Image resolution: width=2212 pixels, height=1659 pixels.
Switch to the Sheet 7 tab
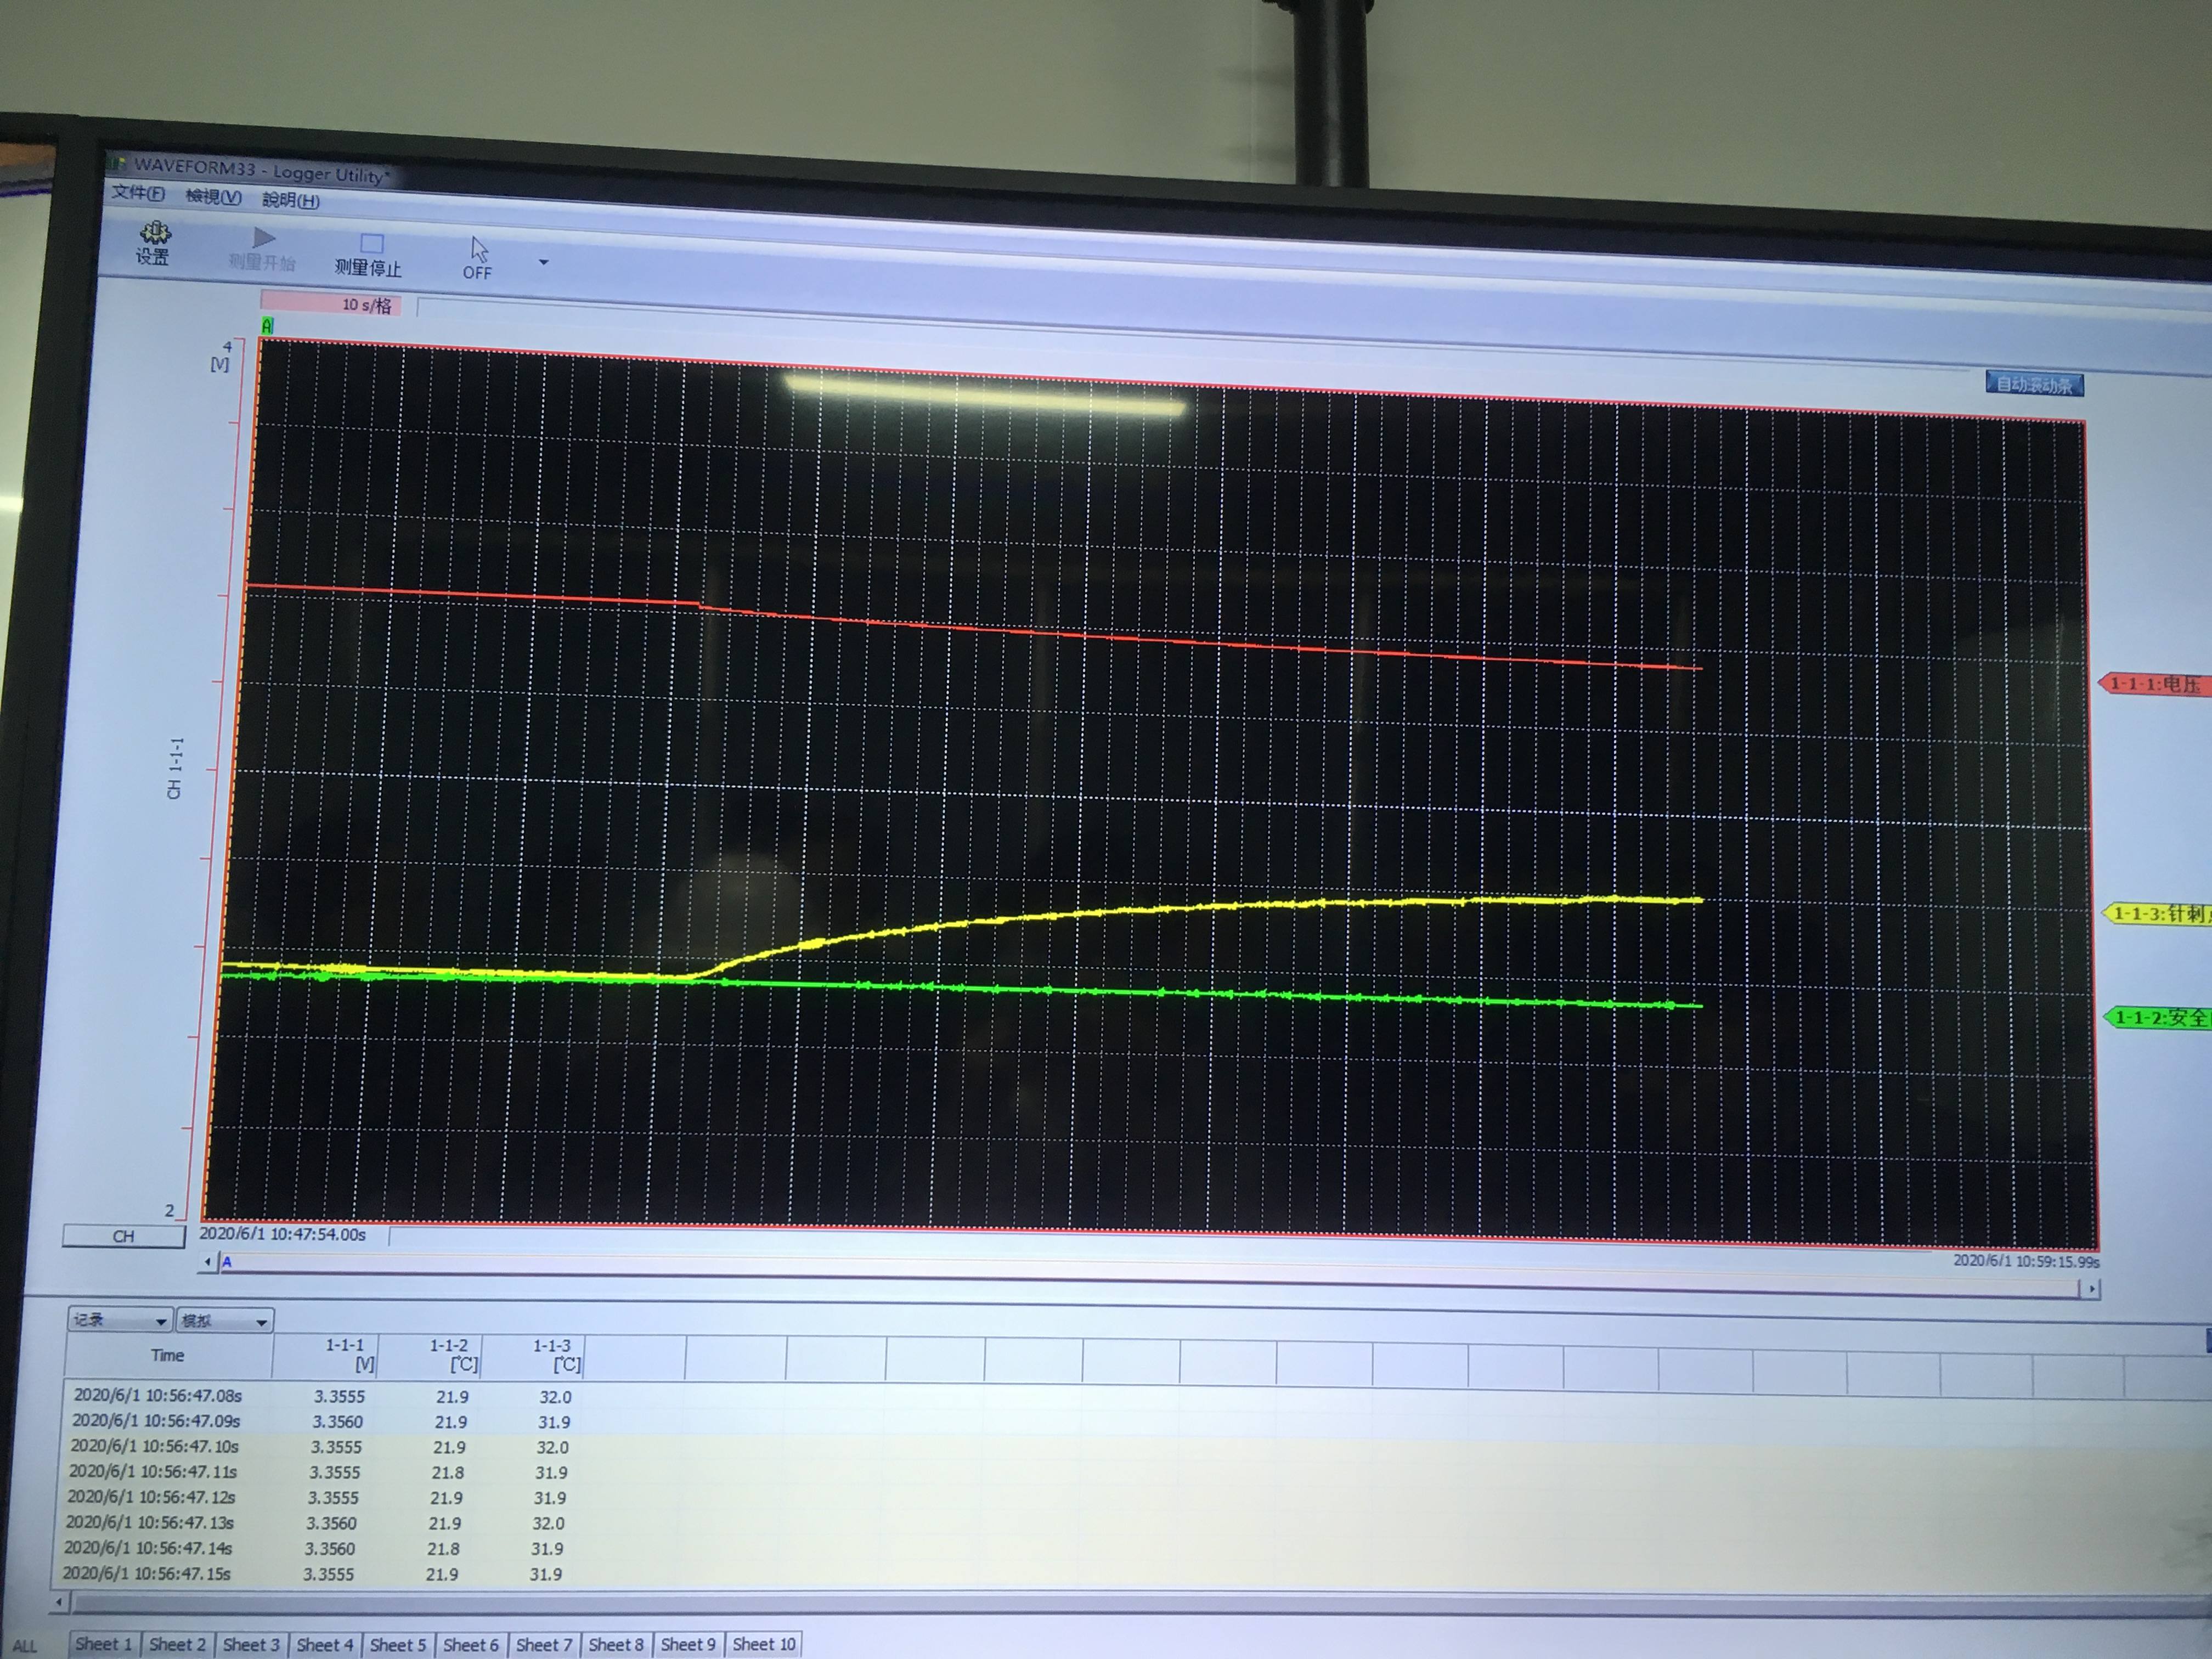pyautogui.click(x=544, y=1645)
